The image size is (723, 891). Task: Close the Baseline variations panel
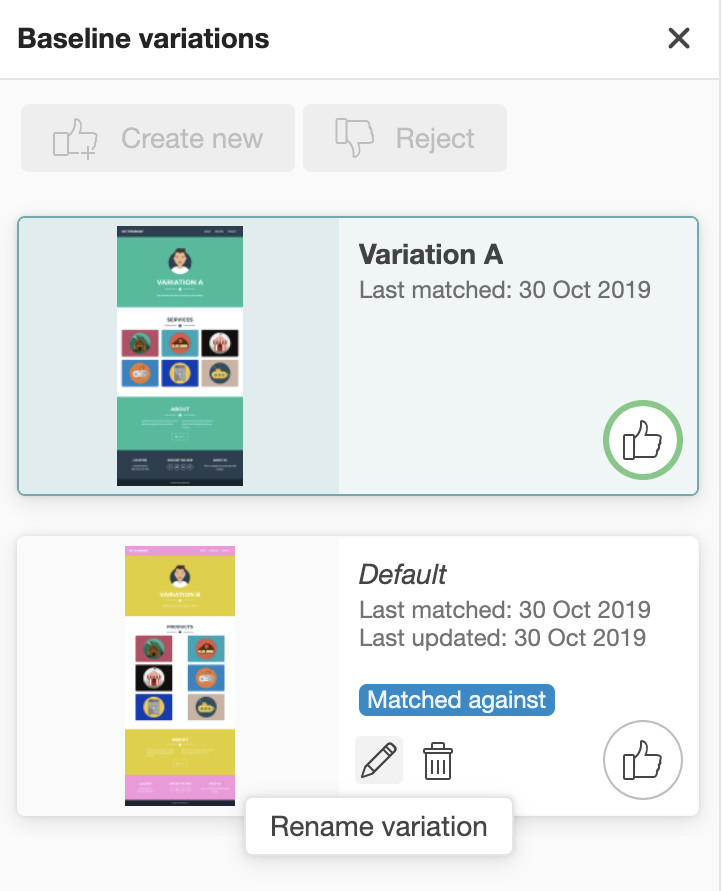click(x=679, y=39)
